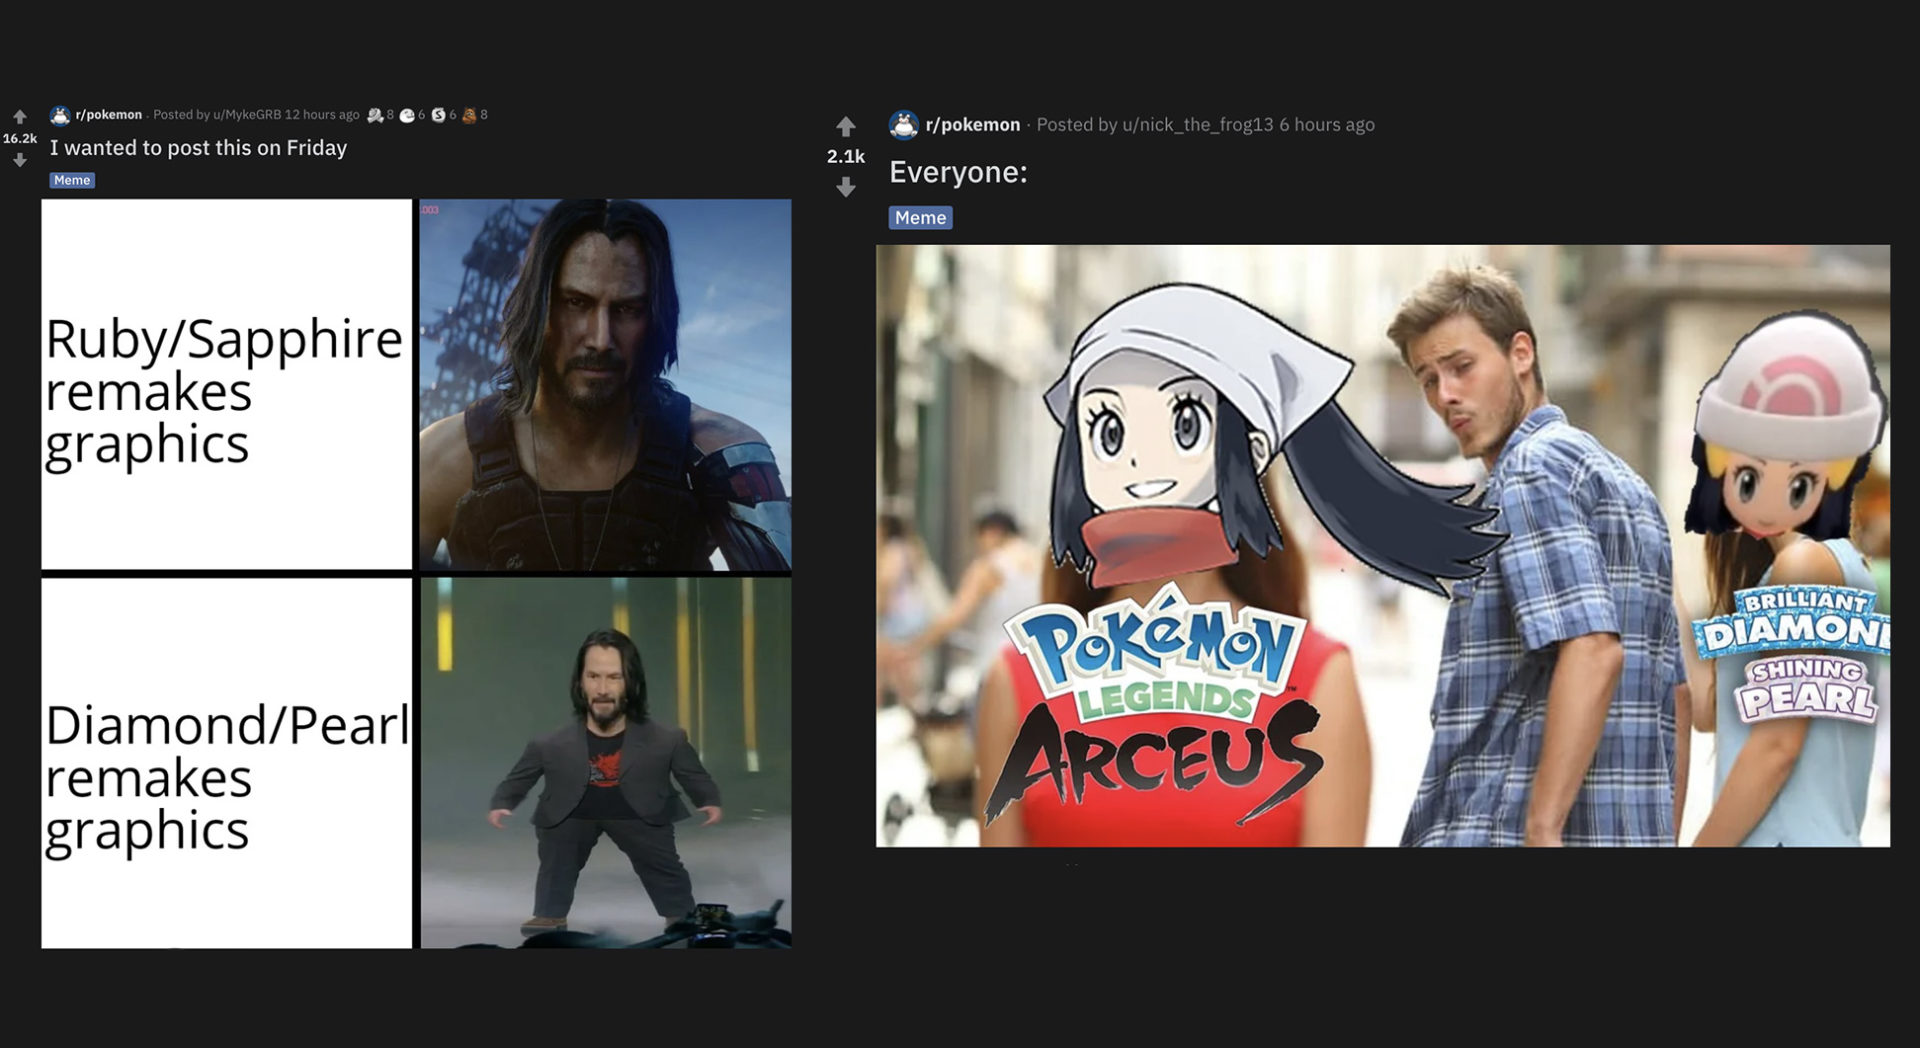
Task: Open the "Ruby/Sapphire remakes graphics" text panel
Action: coord(227,385)
